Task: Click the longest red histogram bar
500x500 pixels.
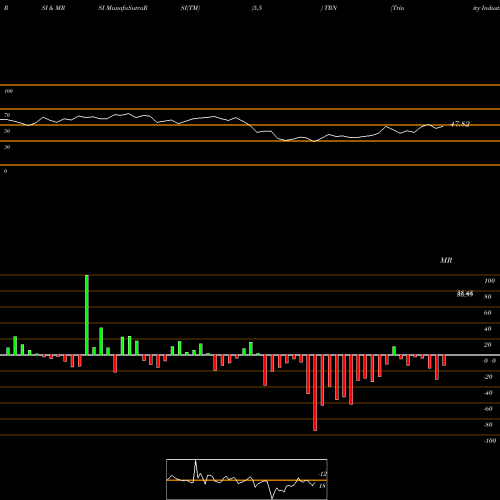Action: (315, 393)
